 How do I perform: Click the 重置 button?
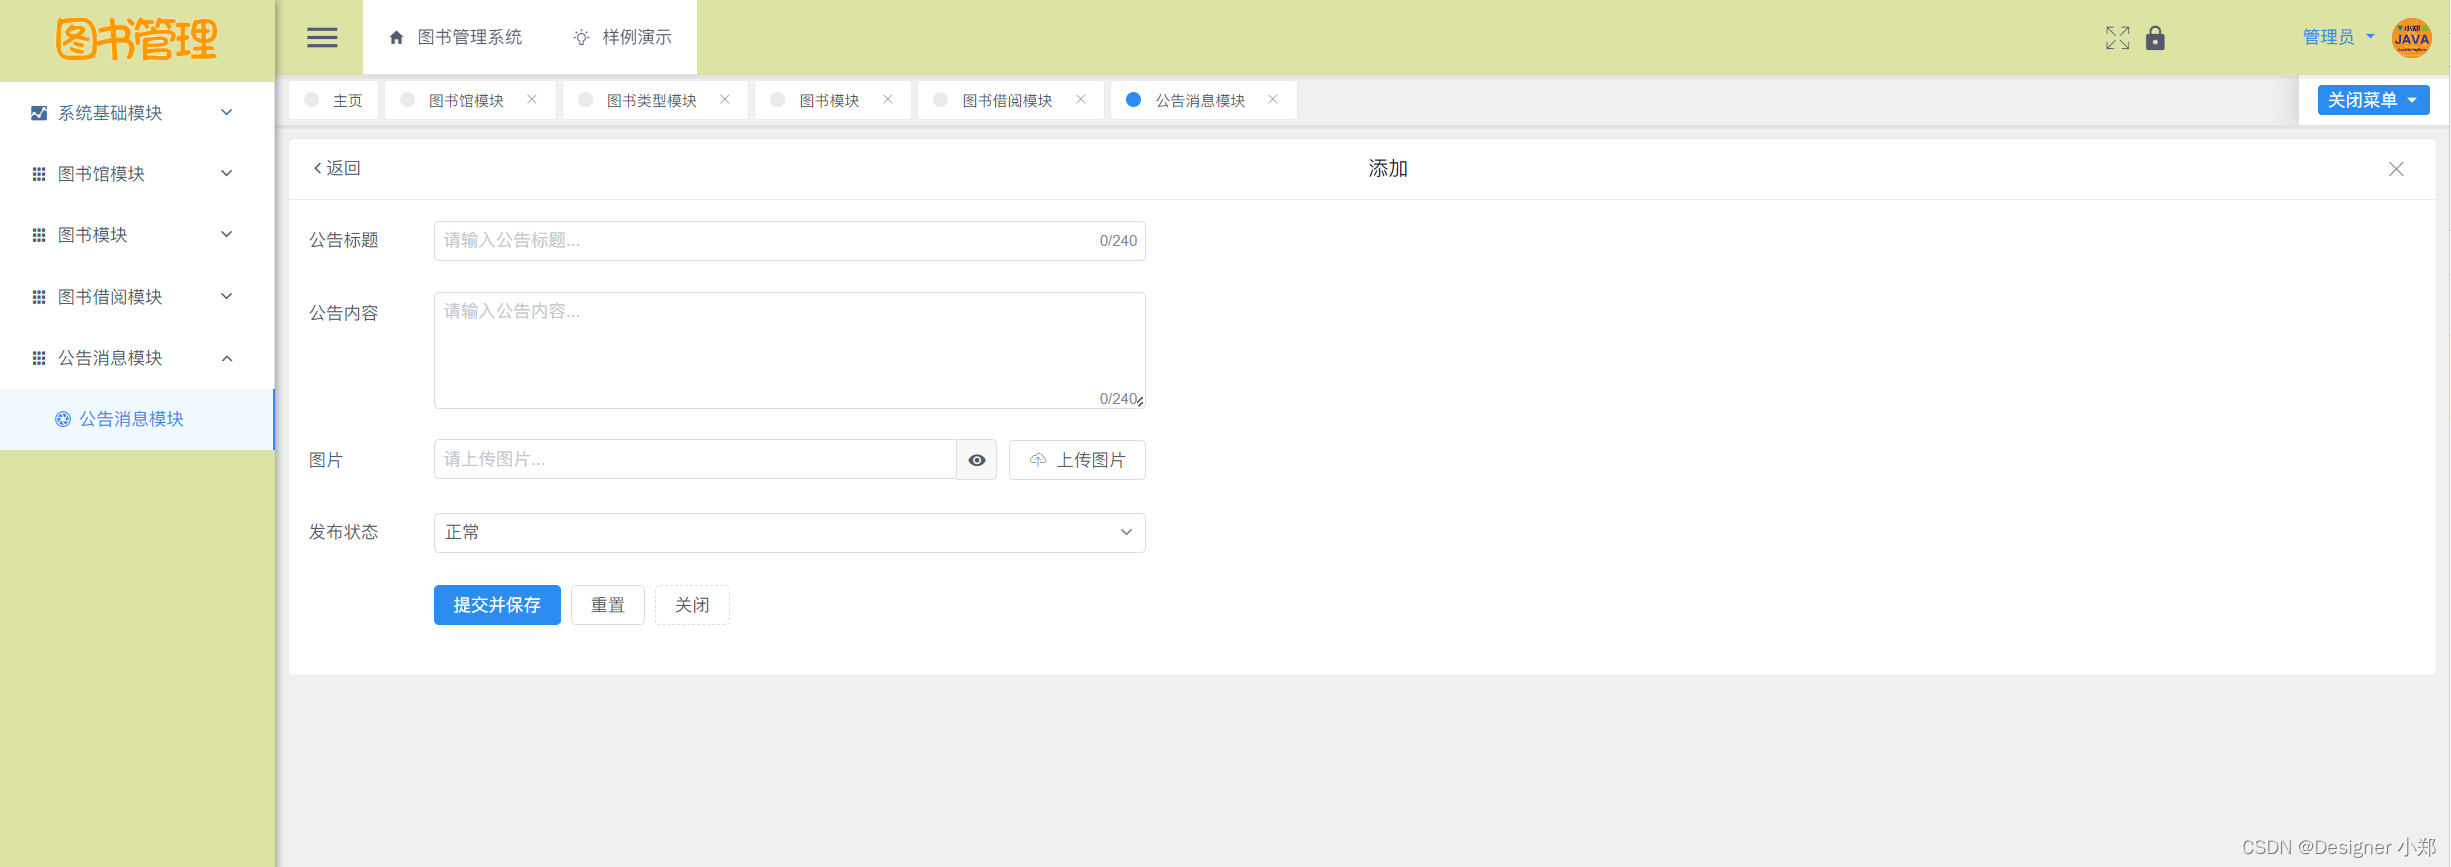(608, 605)
